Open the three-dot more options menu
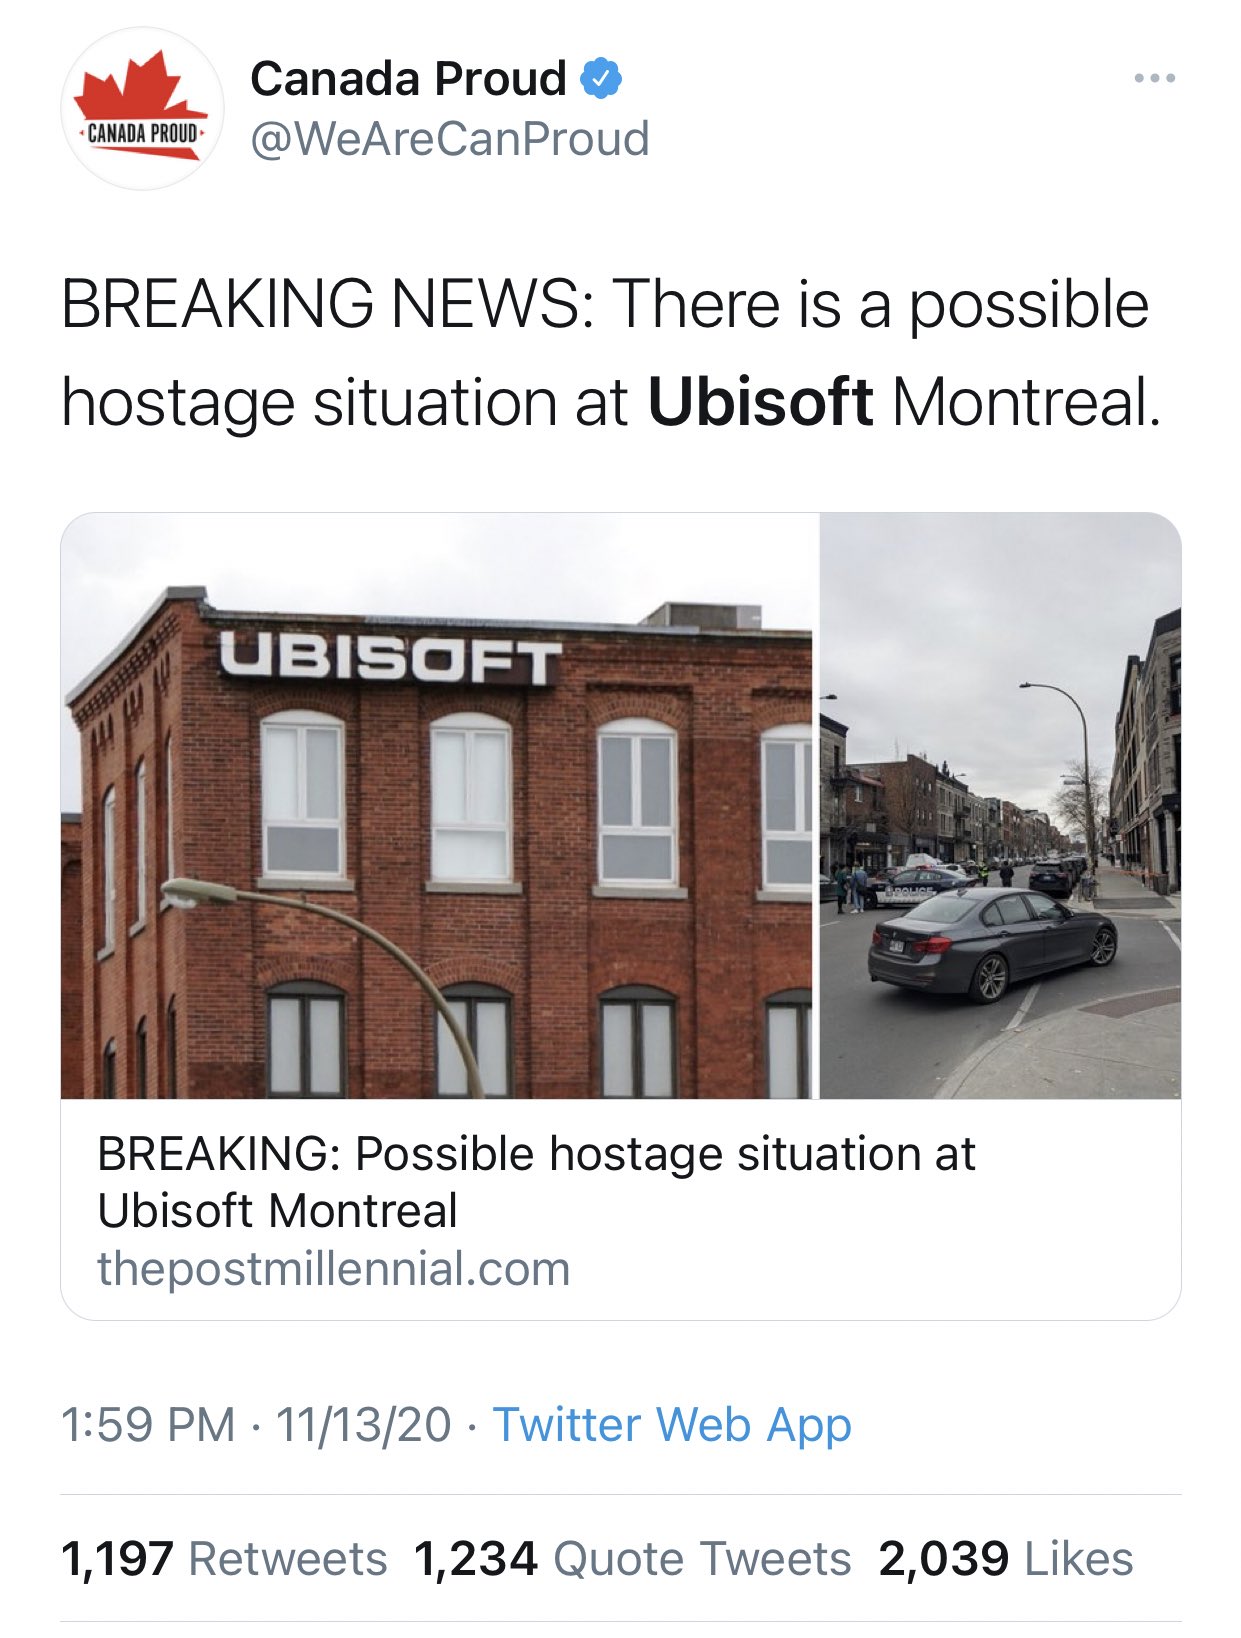This screenshot has height=1638, width=1241. (1154, 78)
